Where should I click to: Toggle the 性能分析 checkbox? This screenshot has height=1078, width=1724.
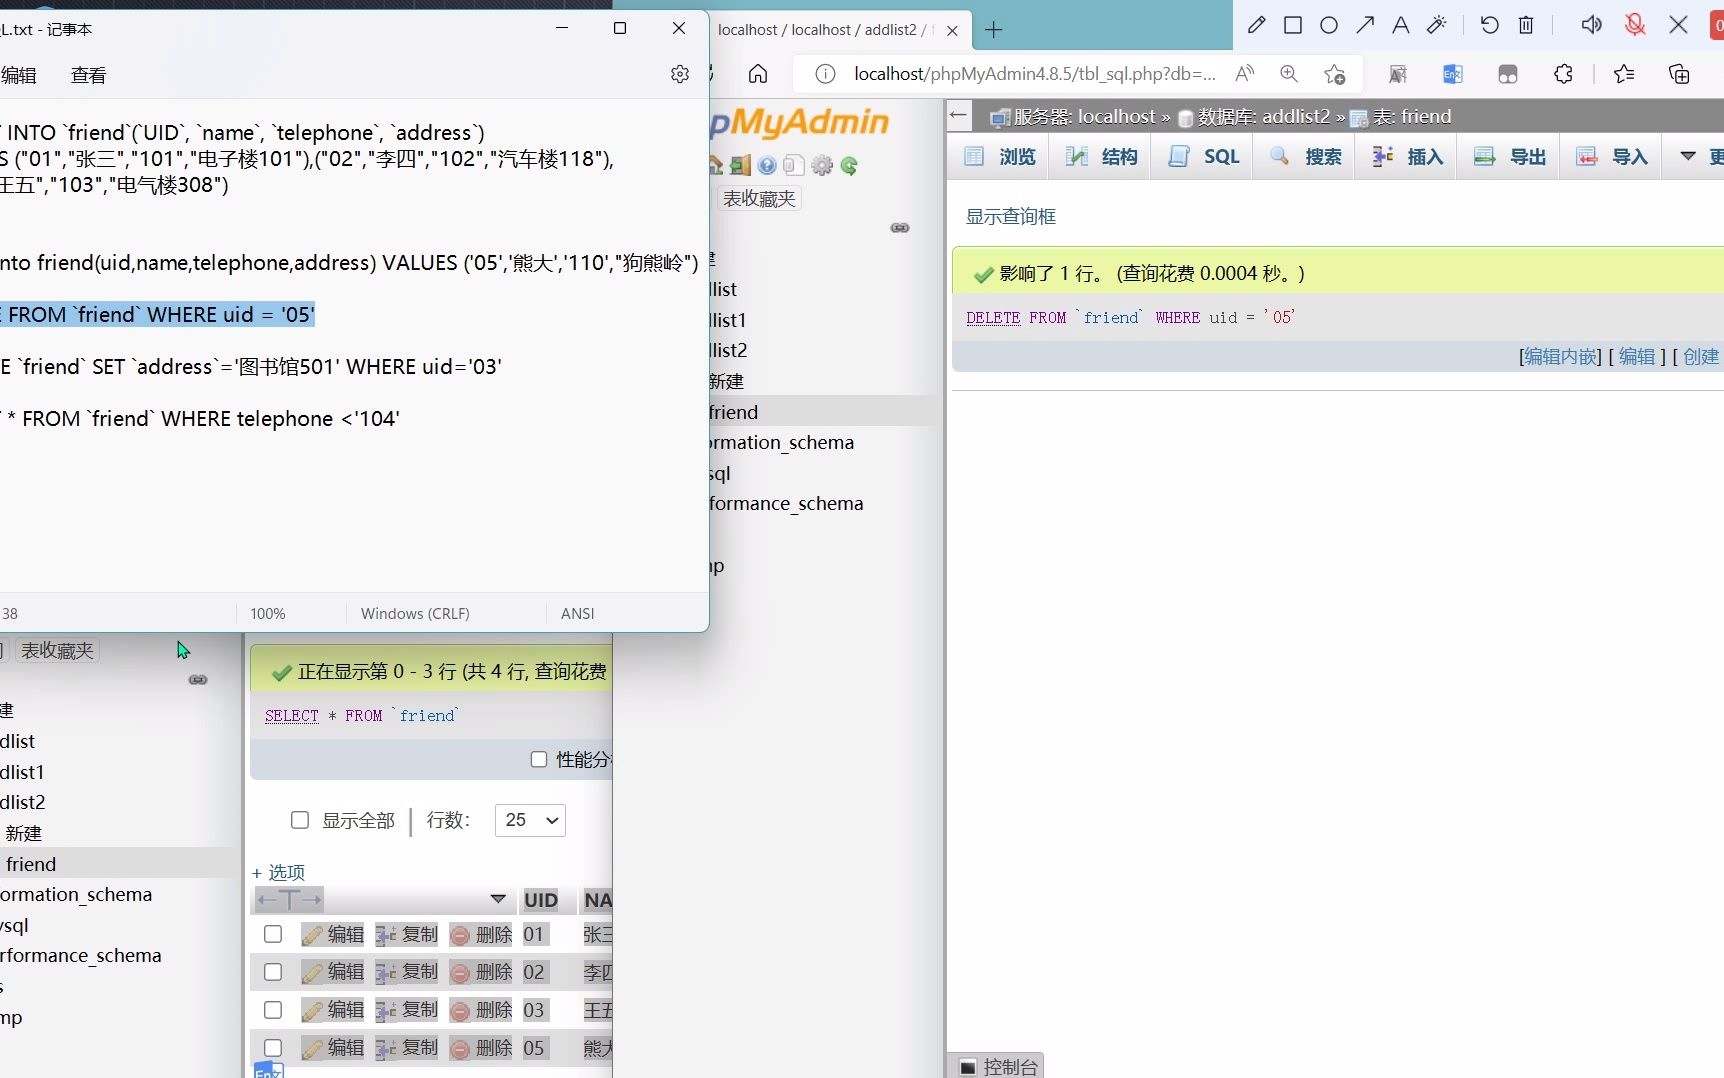(x=539, y=760)
